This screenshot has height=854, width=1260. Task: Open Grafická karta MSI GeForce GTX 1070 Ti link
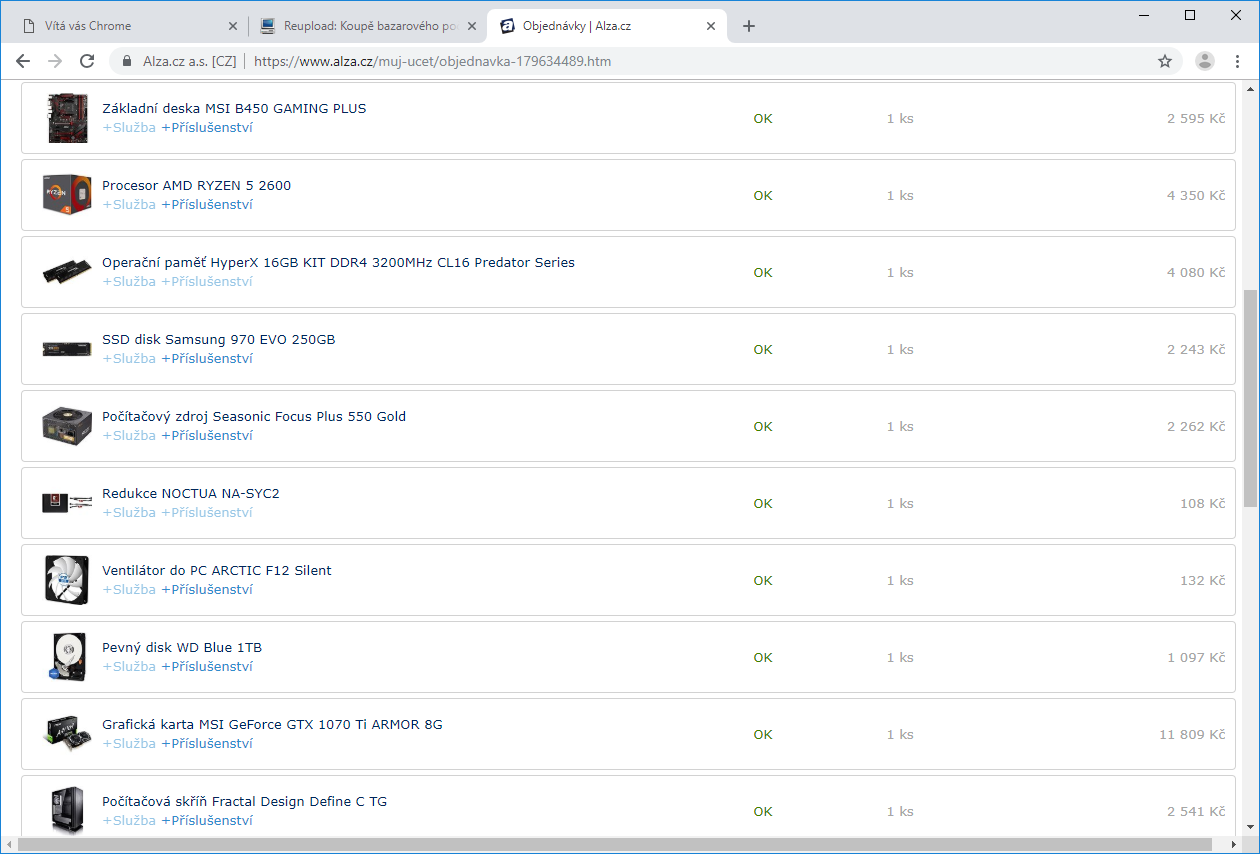pyautogui.click(x=272, y=724)
